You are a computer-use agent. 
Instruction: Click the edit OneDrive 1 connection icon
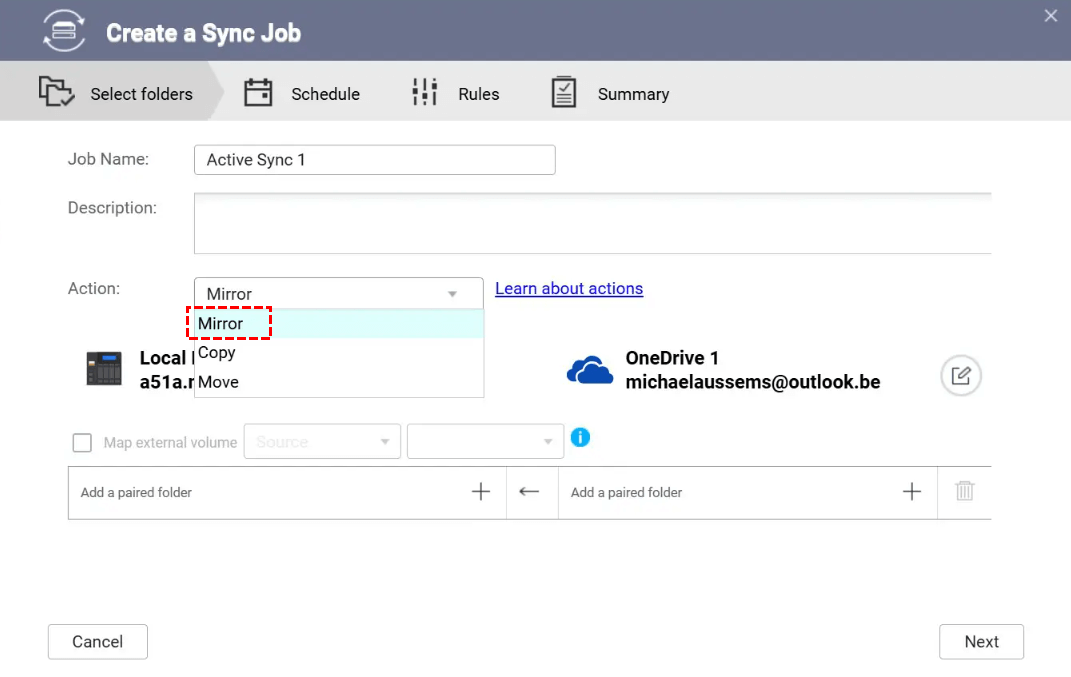(961, 376)
